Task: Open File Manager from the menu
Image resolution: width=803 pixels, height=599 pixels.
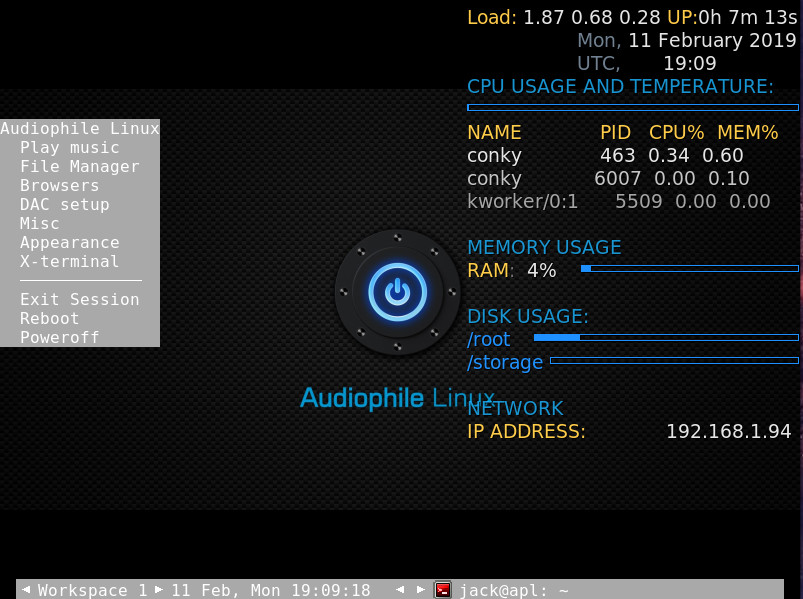Action: coord(79,167)
